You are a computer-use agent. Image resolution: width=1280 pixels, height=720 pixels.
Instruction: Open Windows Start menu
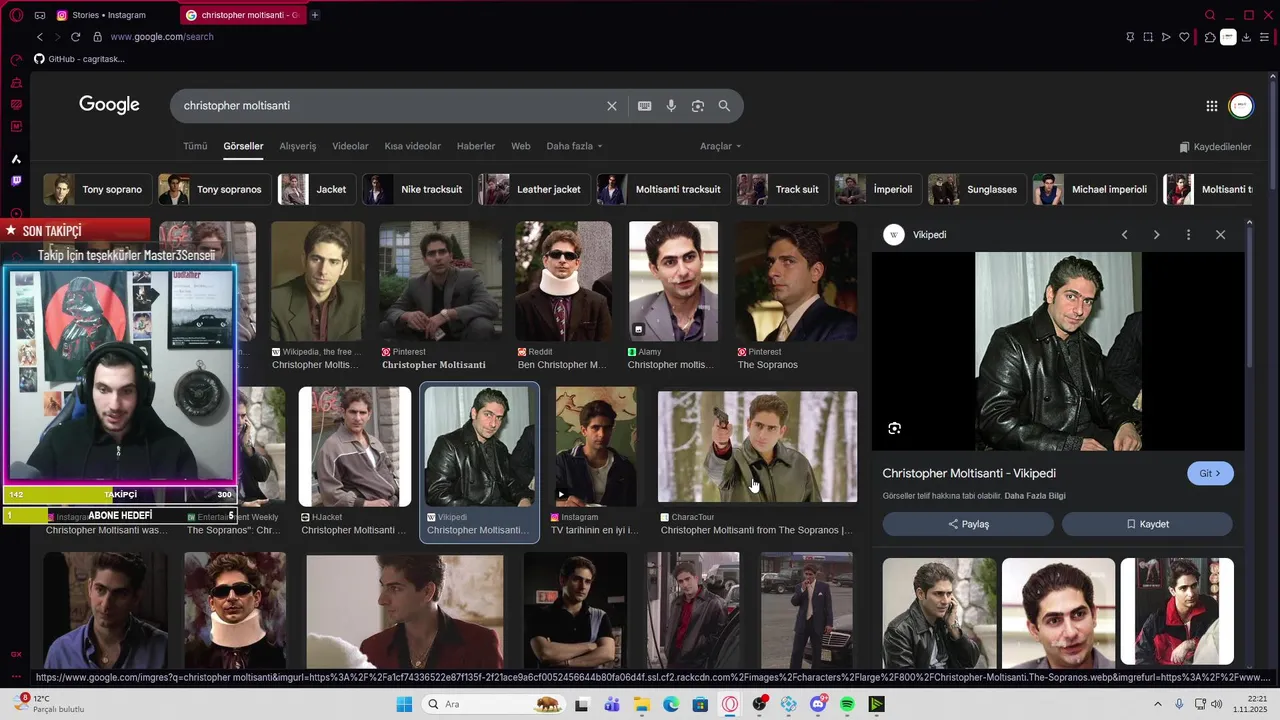click(404, 704)
